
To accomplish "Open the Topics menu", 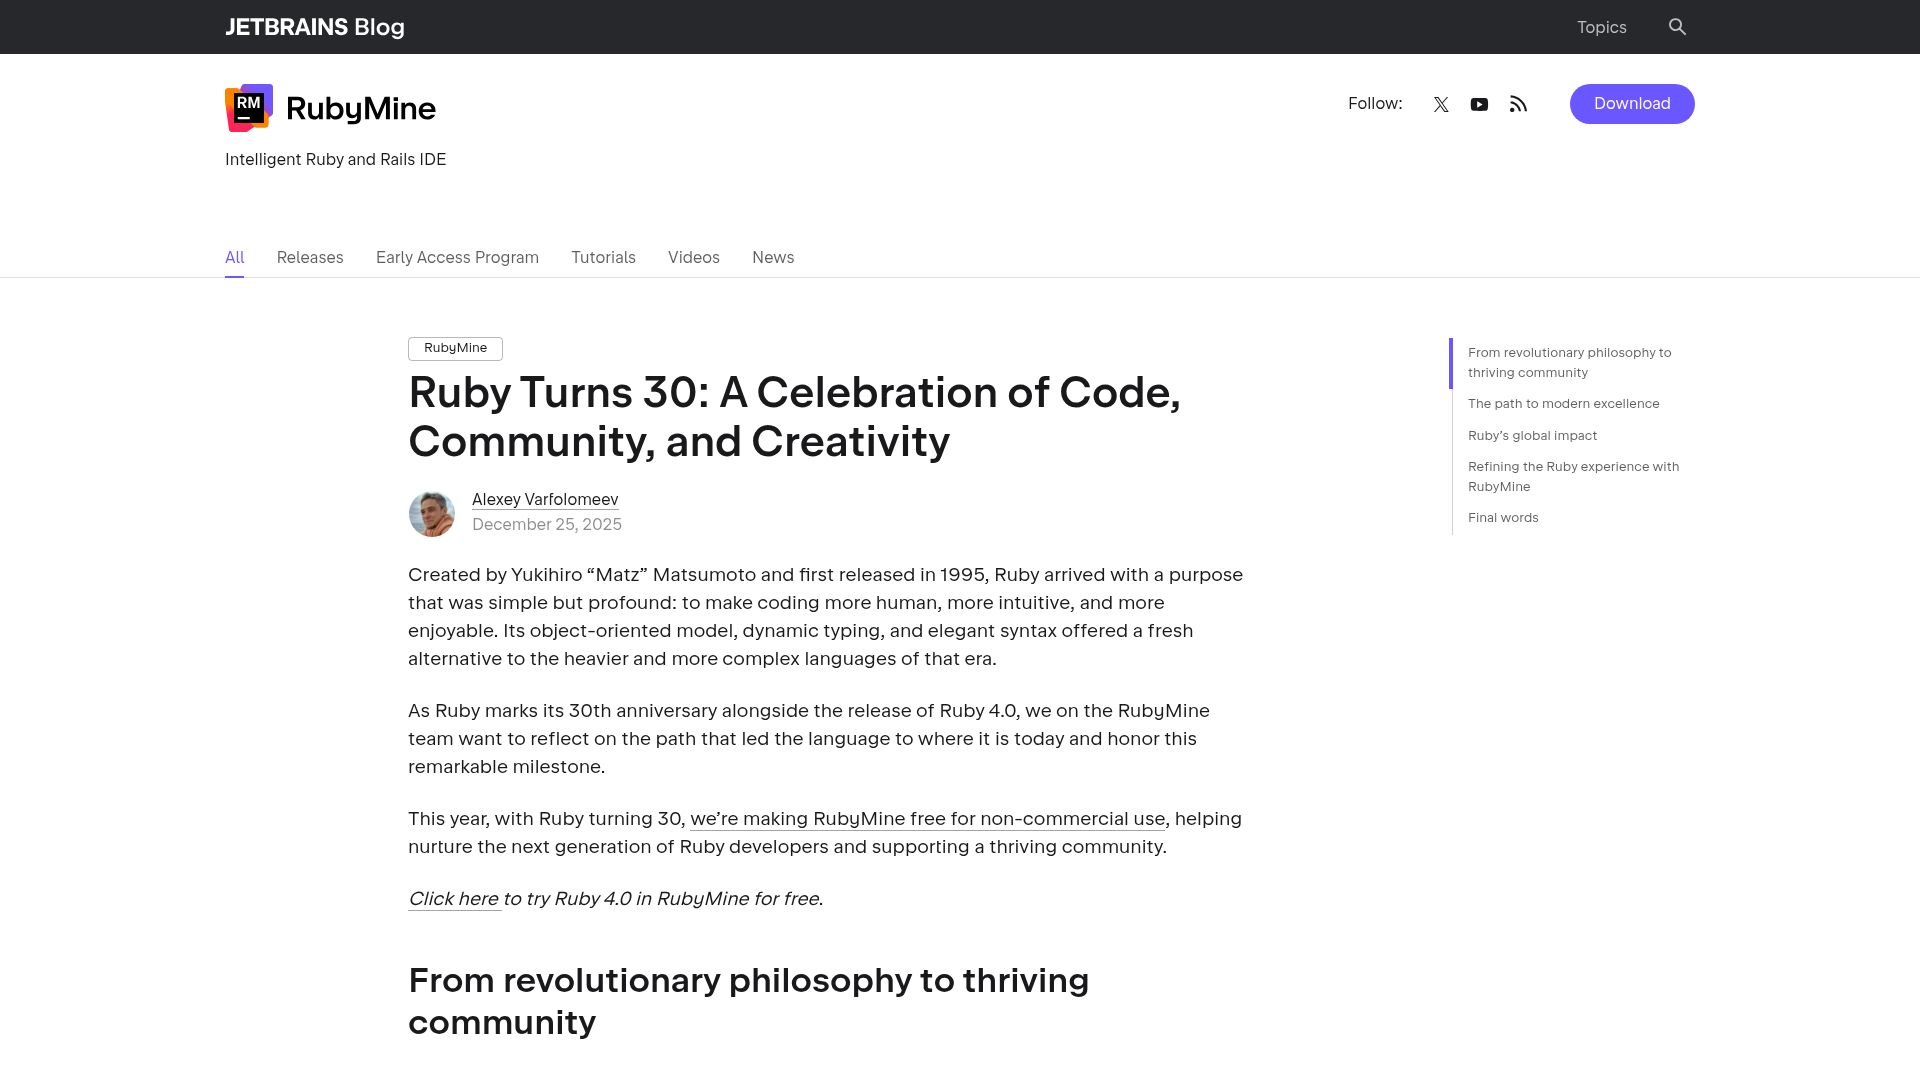I will pos(1601,27).
